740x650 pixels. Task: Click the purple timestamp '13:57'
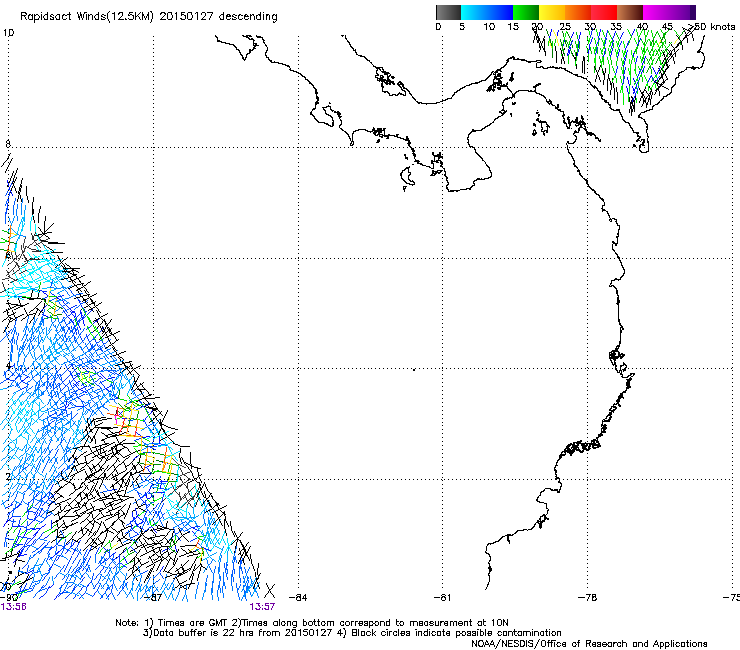pos(262,607)
